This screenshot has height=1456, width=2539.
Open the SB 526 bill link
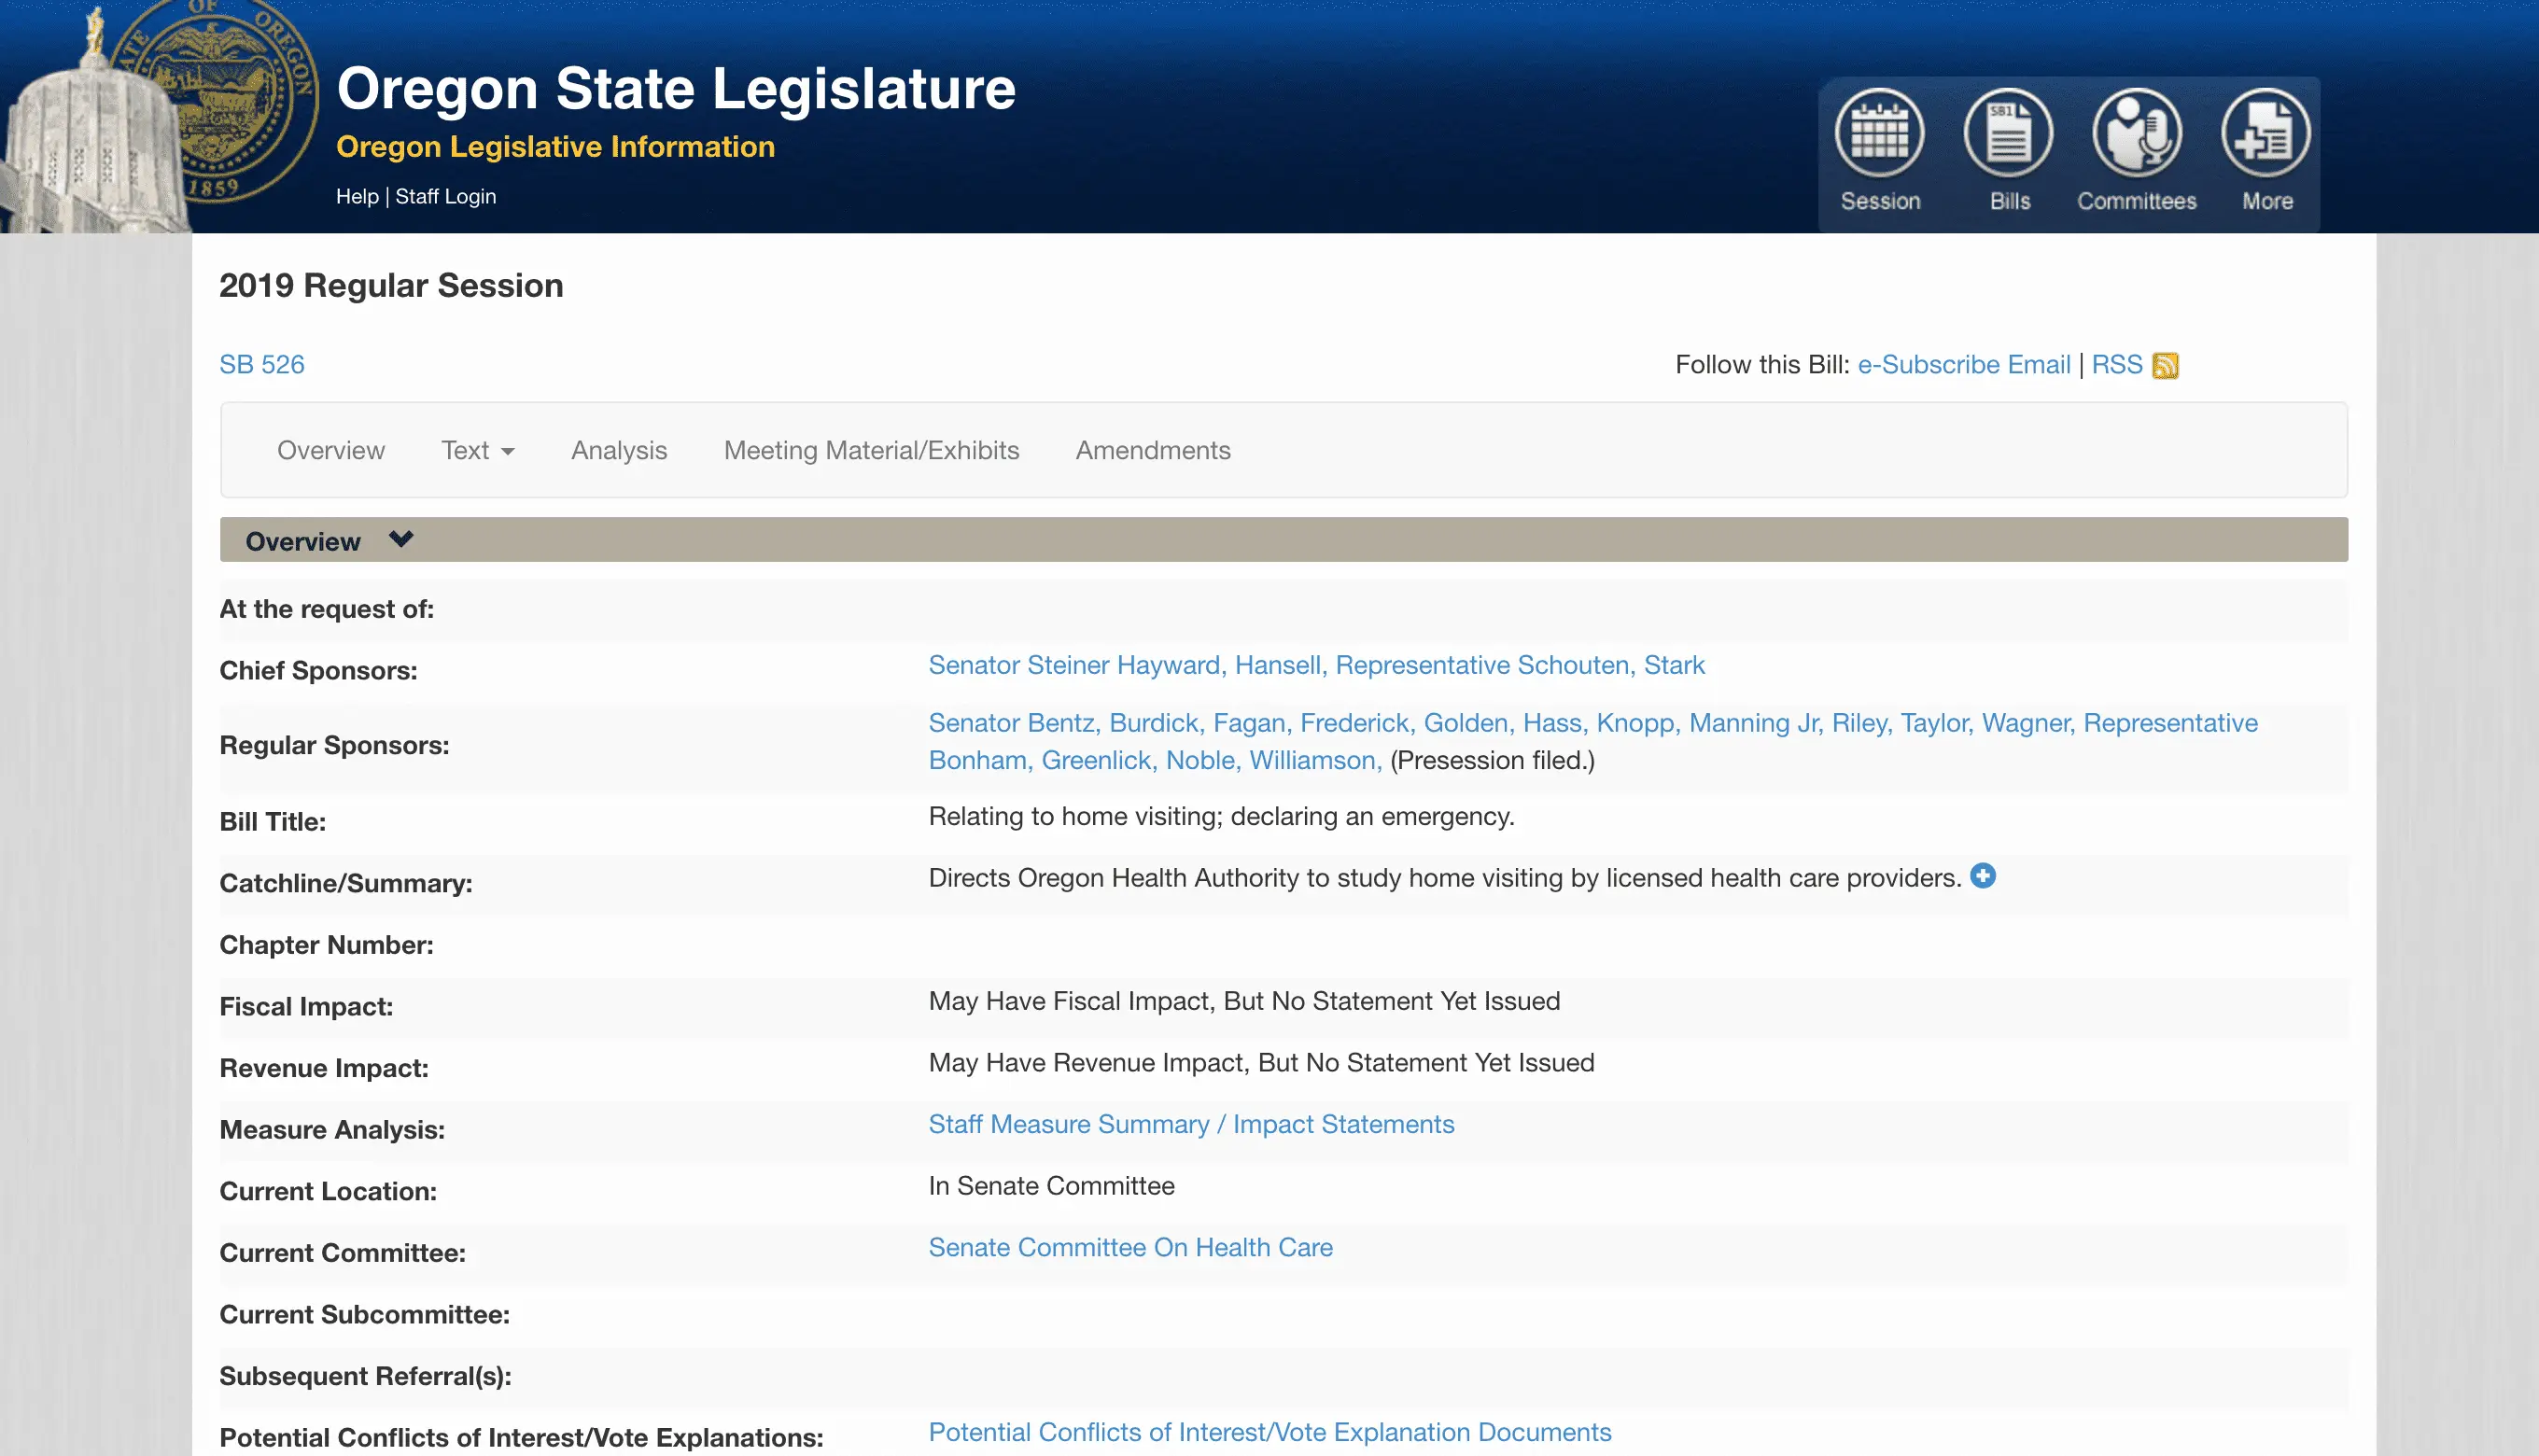(261, 365)
